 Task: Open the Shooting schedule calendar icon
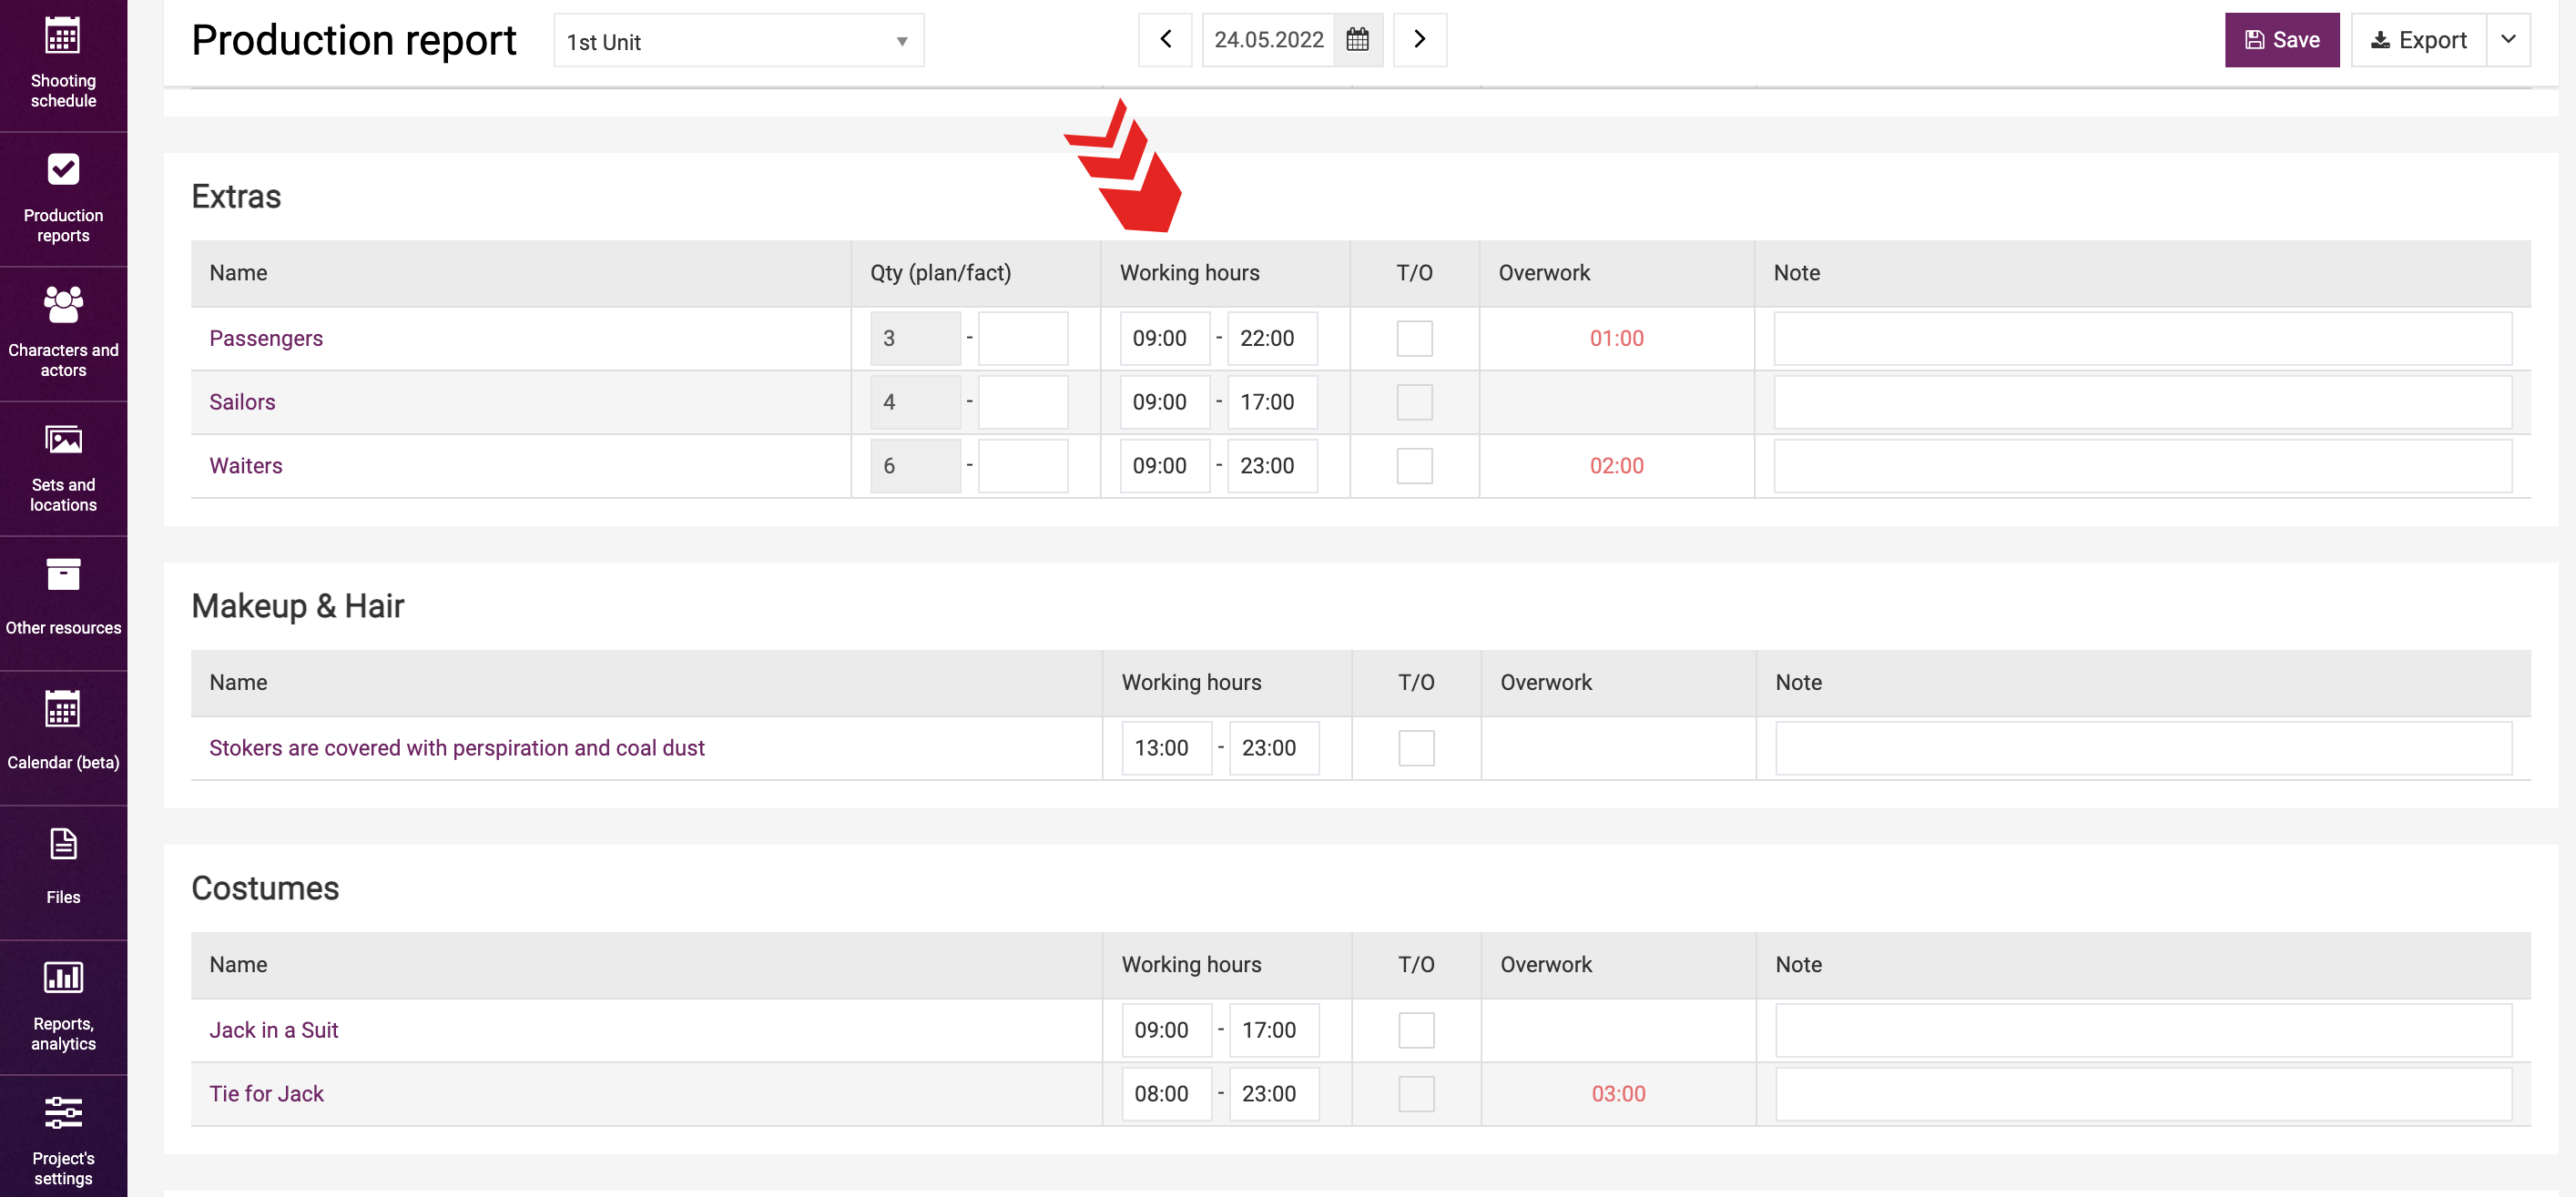click(63, 36)
